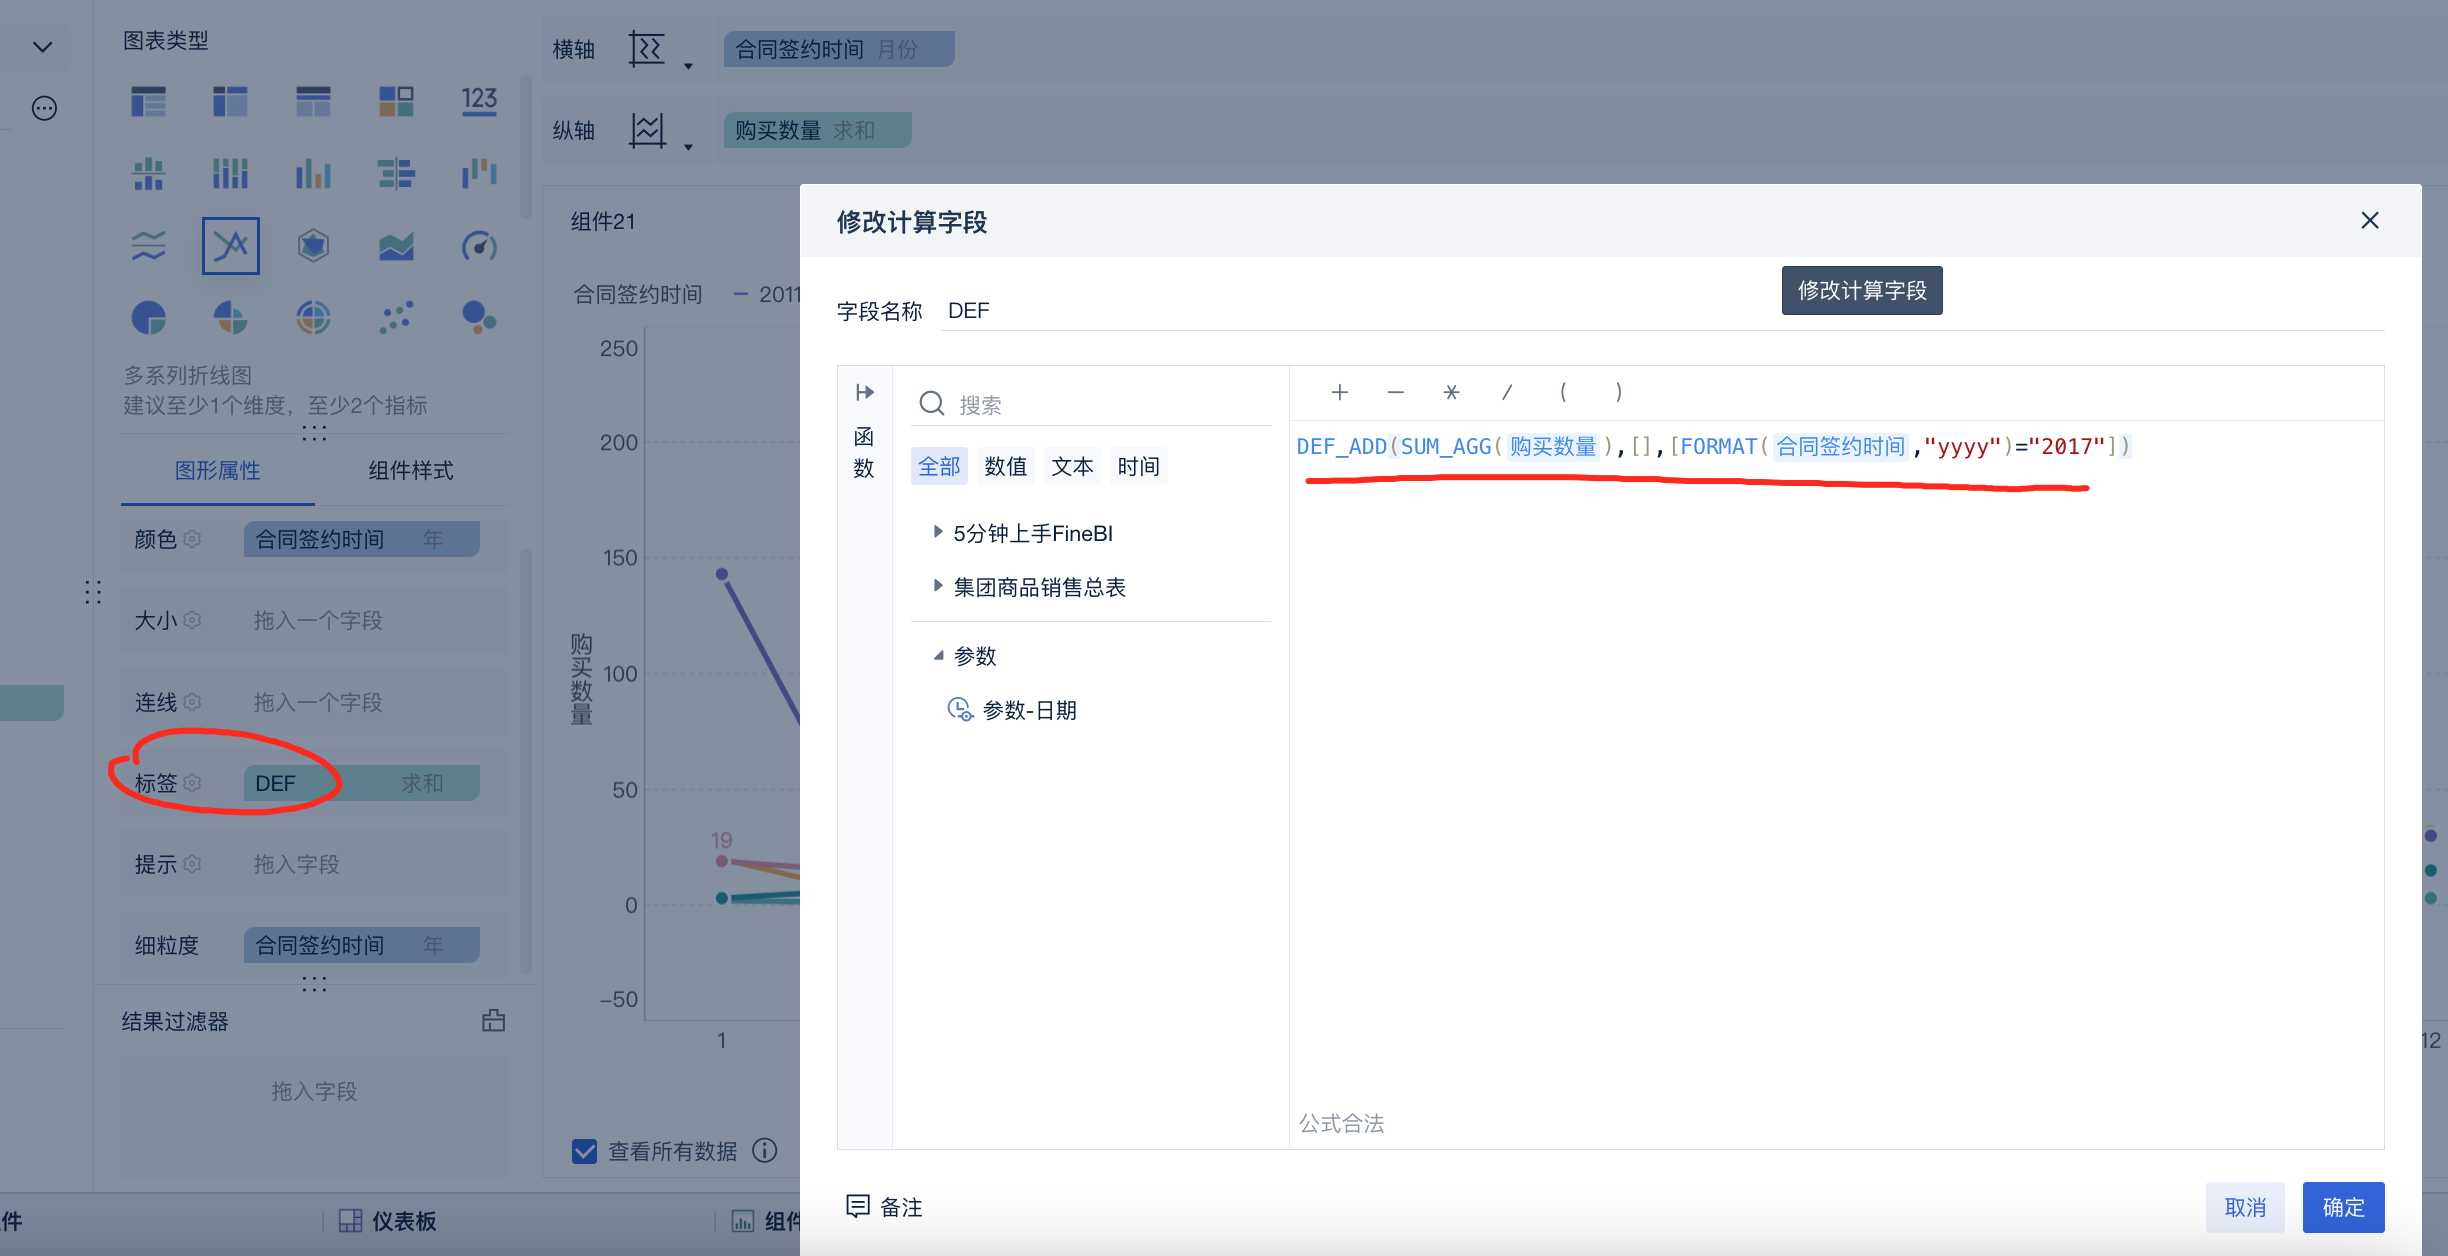Open the 仪表板 dashboard tab at bottom
Image resolution: width=2448 pixels, height=1256 pixels.
click(x=388, y=1221)
